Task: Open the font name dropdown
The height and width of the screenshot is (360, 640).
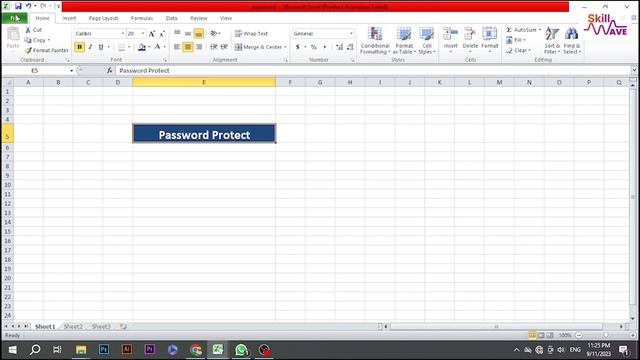Action: pos(122,33)
